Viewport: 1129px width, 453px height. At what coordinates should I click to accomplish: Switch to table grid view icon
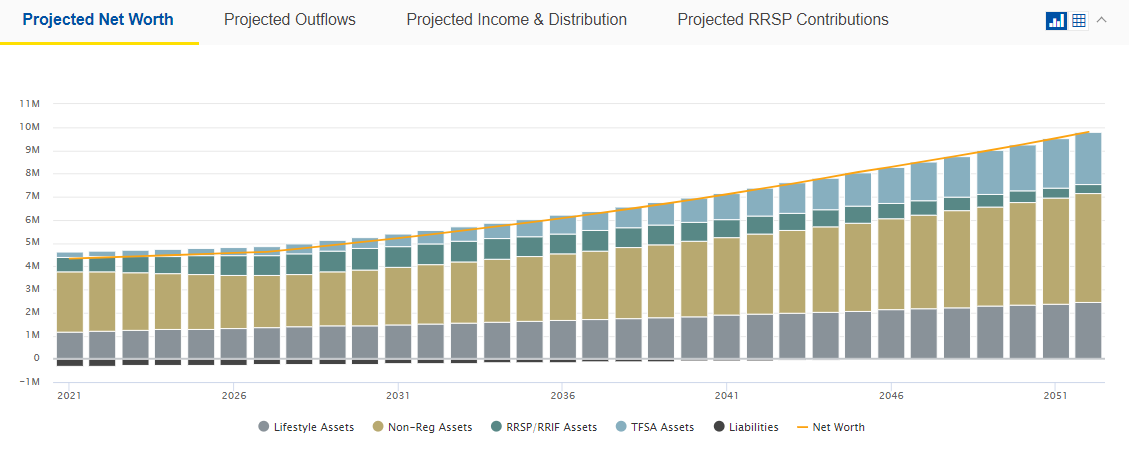click(1079, 21)
